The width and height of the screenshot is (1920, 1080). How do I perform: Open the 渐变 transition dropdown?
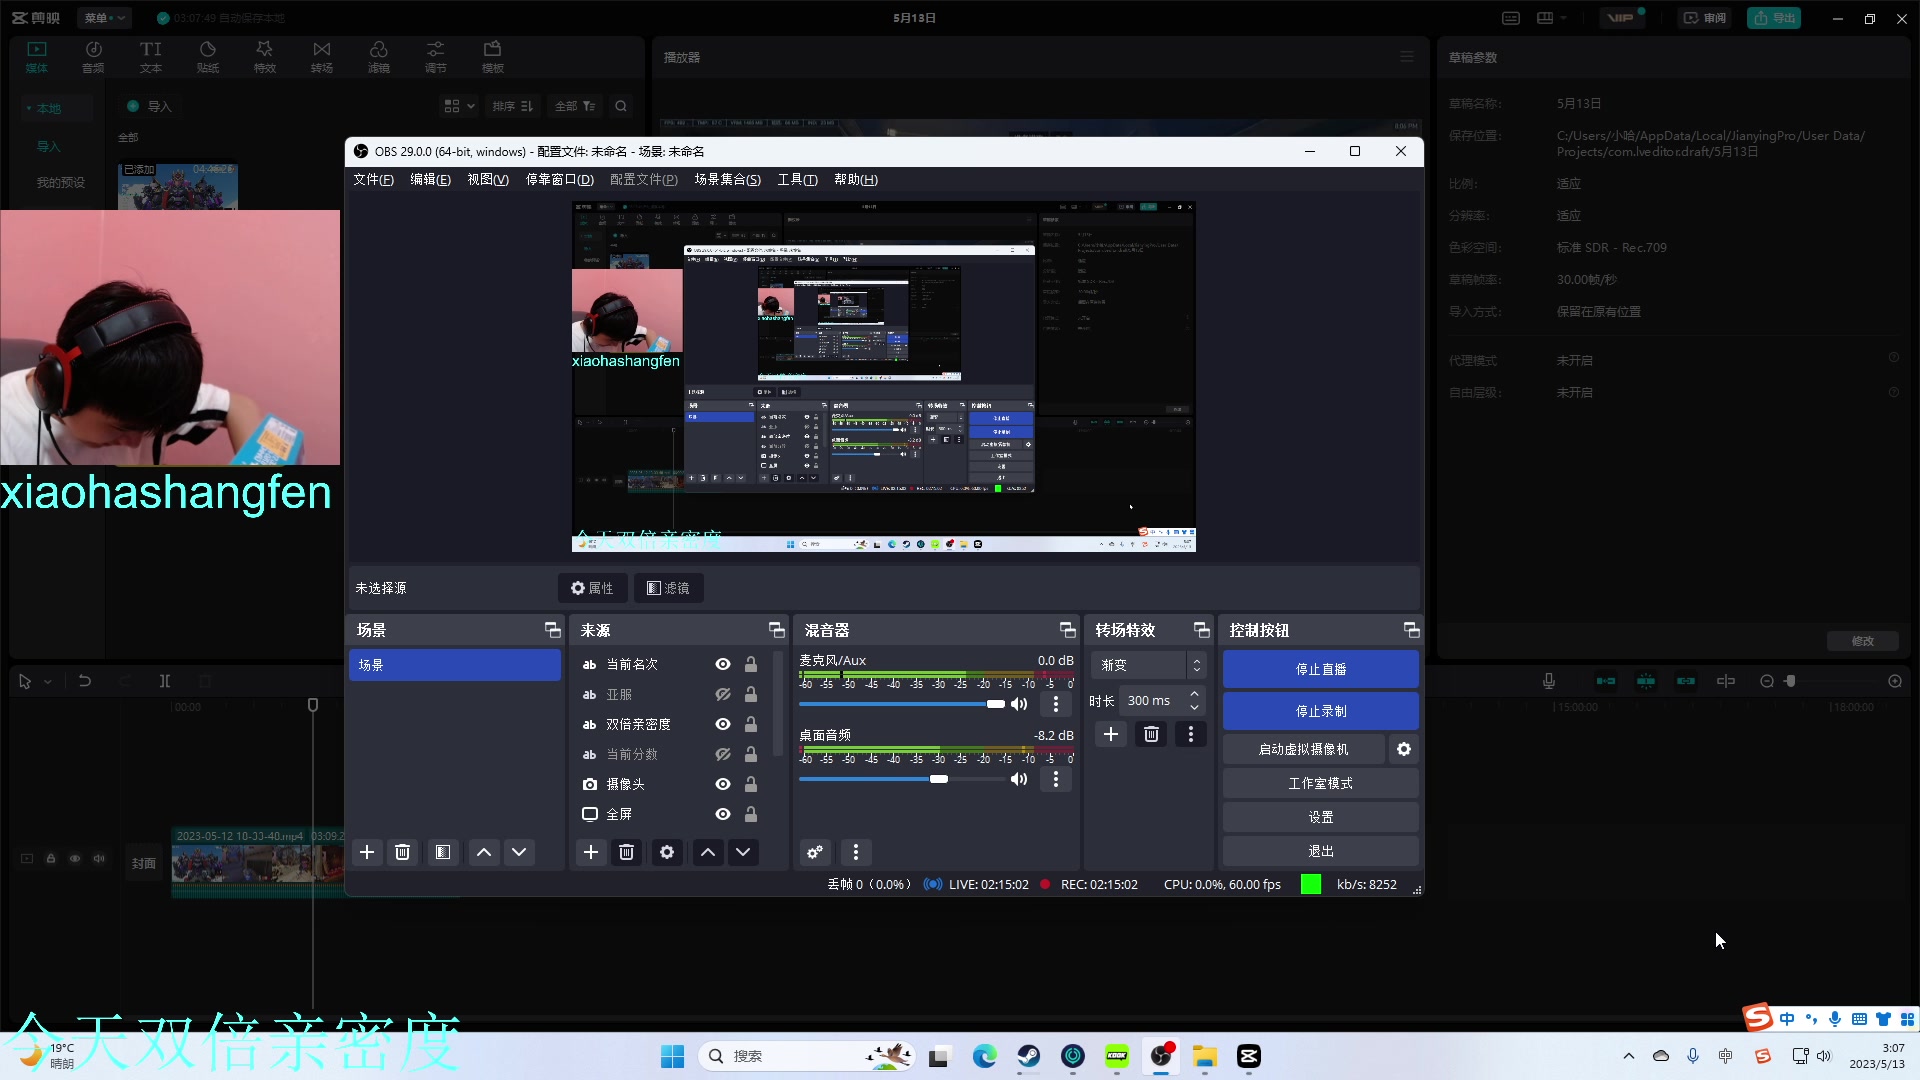[x=1148, y=665]
